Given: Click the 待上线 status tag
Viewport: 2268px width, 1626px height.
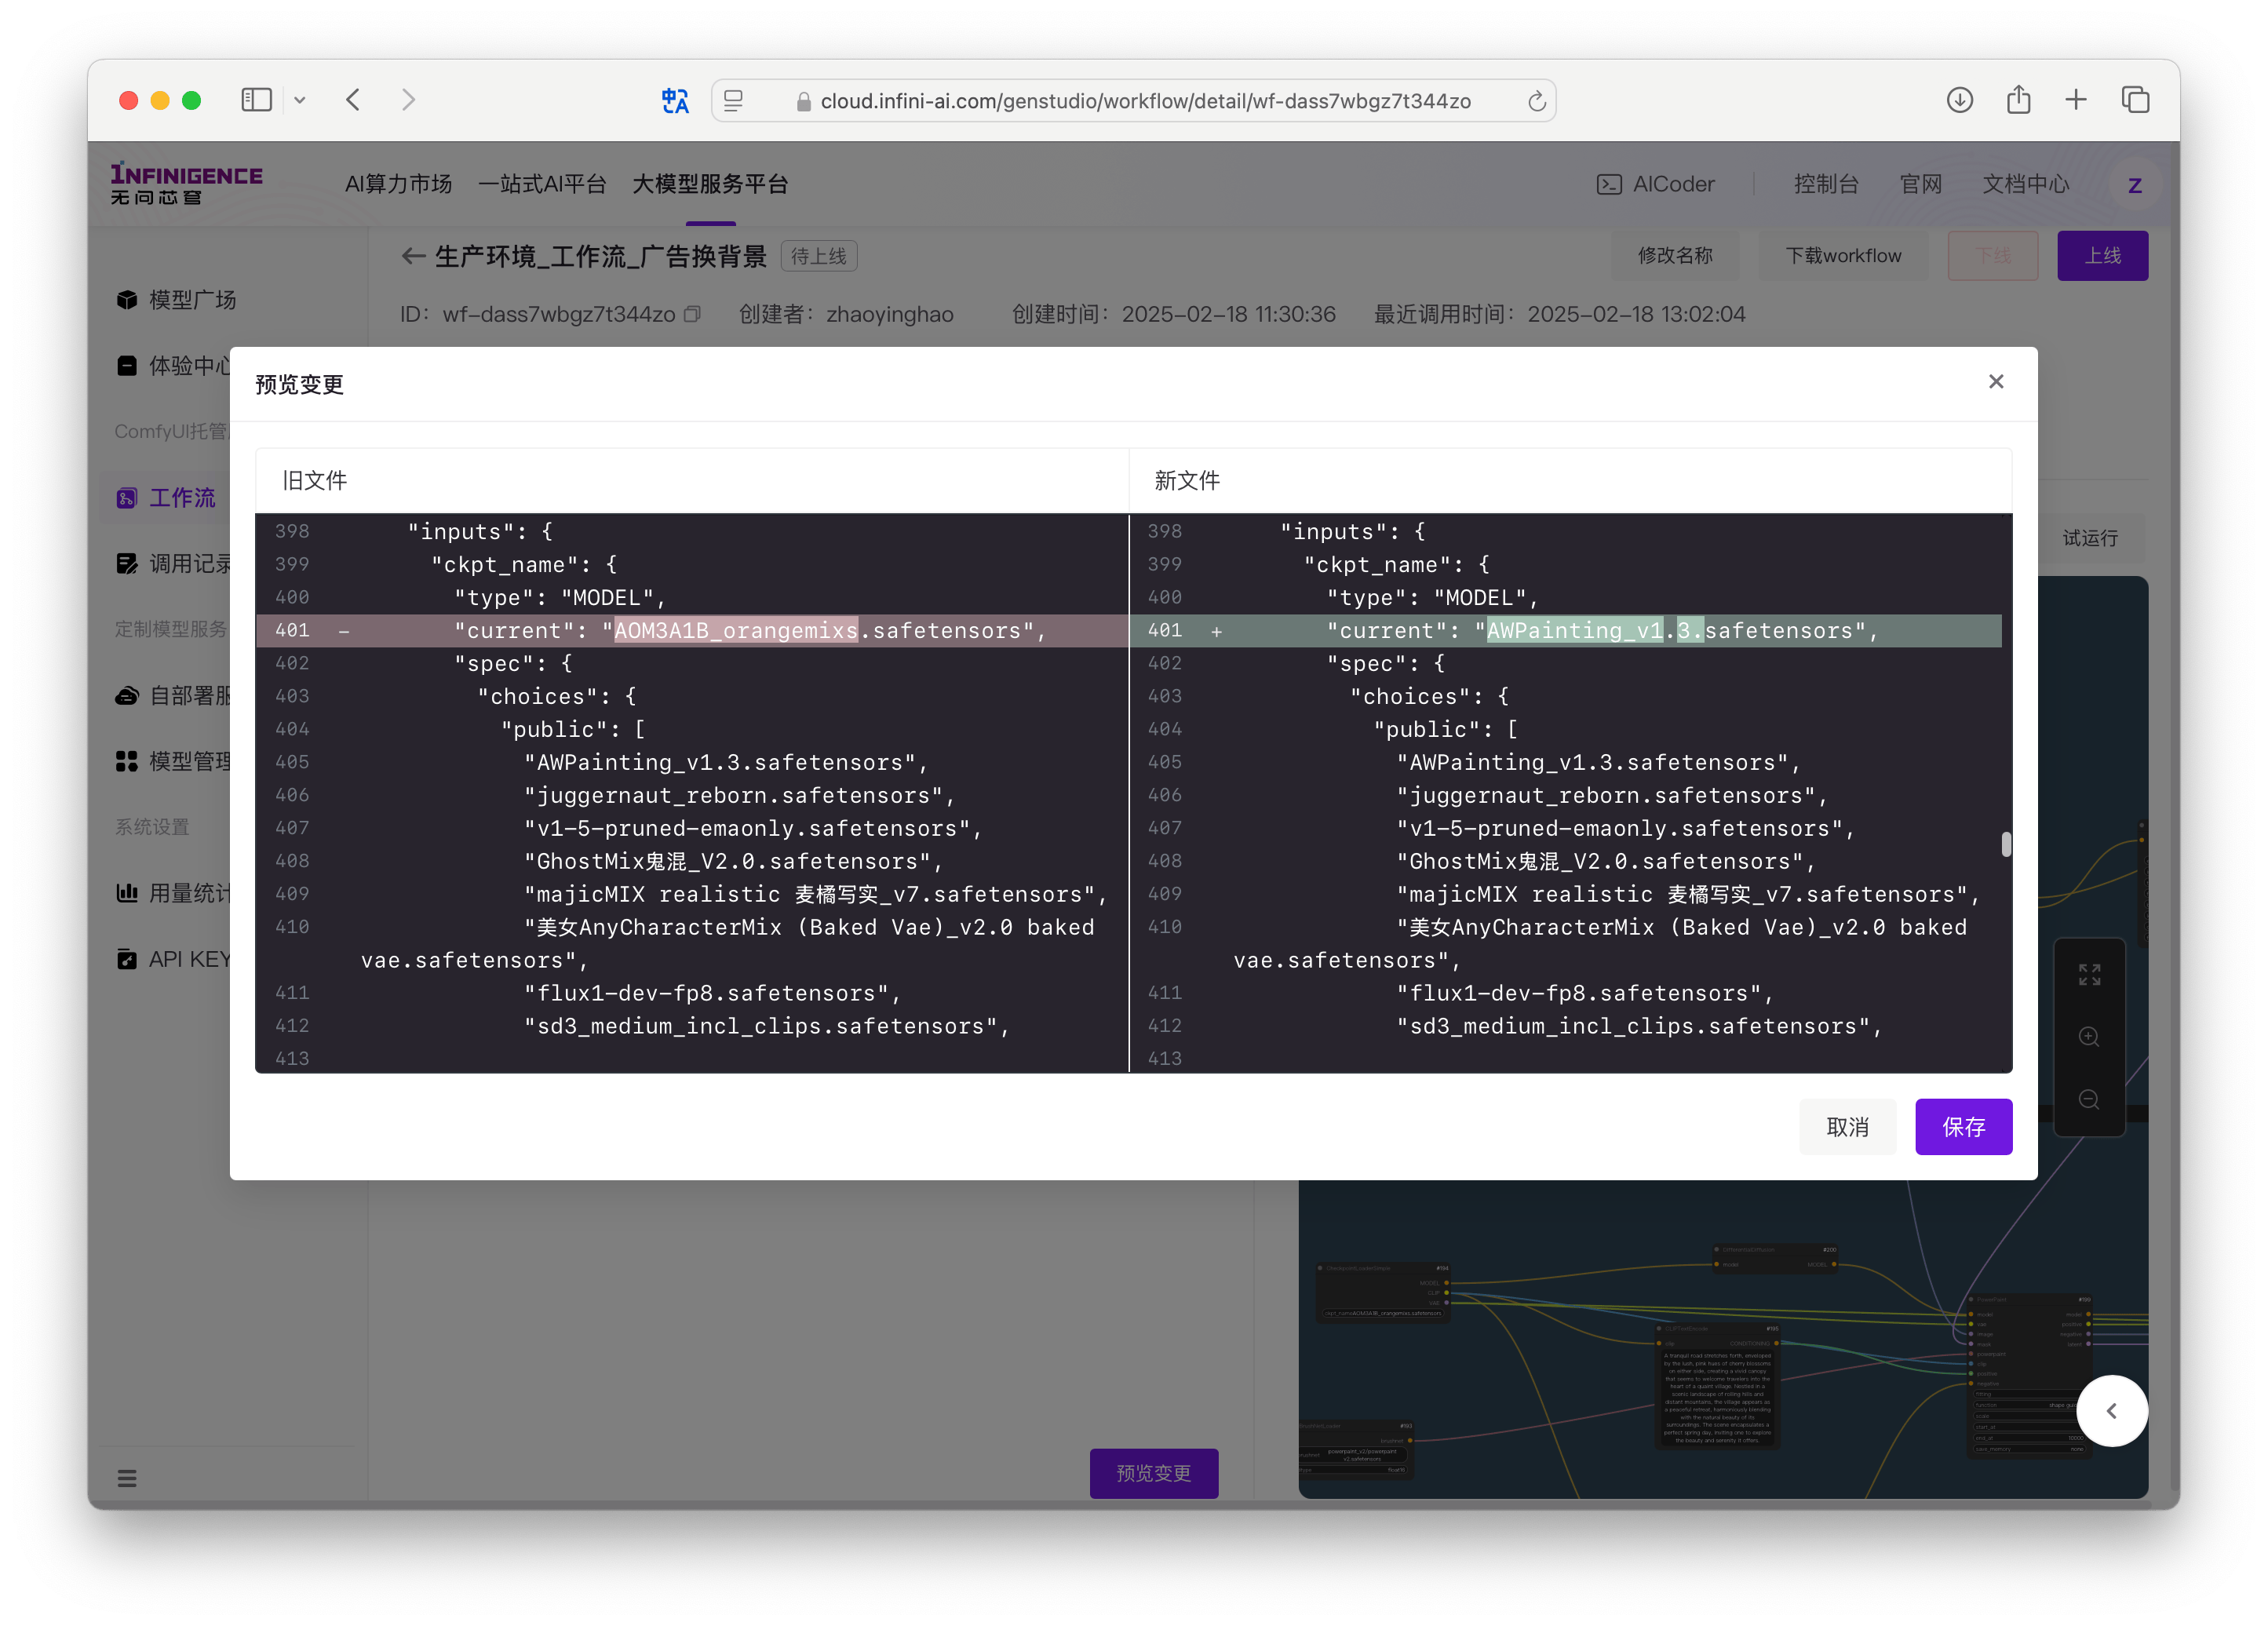Looking at the screenshot, I should pos(819,256).
